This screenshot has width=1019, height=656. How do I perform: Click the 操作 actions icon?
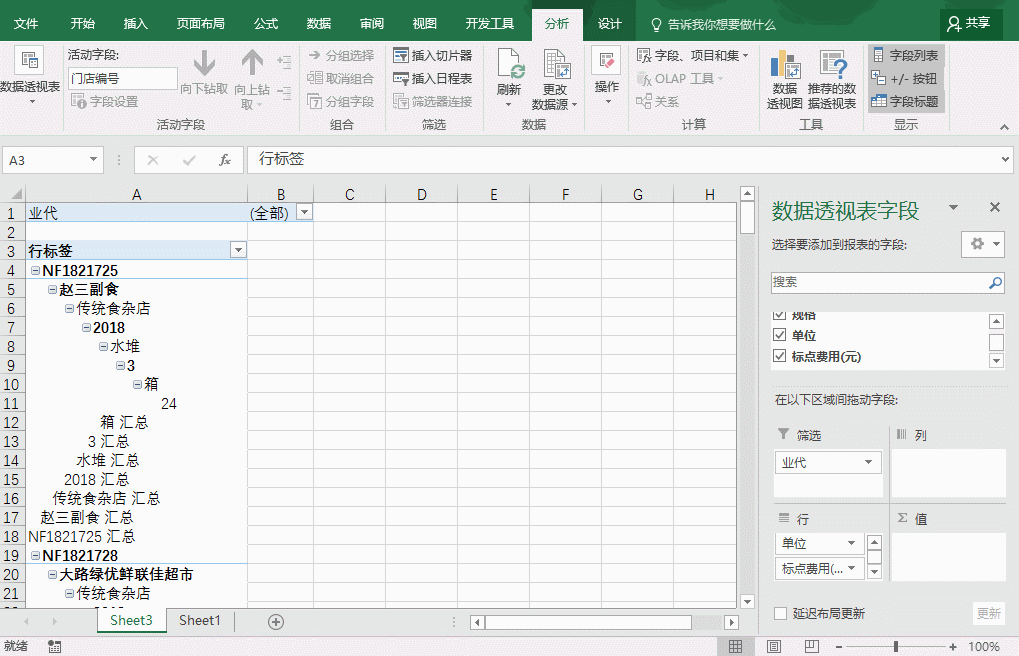click(606, 62)
